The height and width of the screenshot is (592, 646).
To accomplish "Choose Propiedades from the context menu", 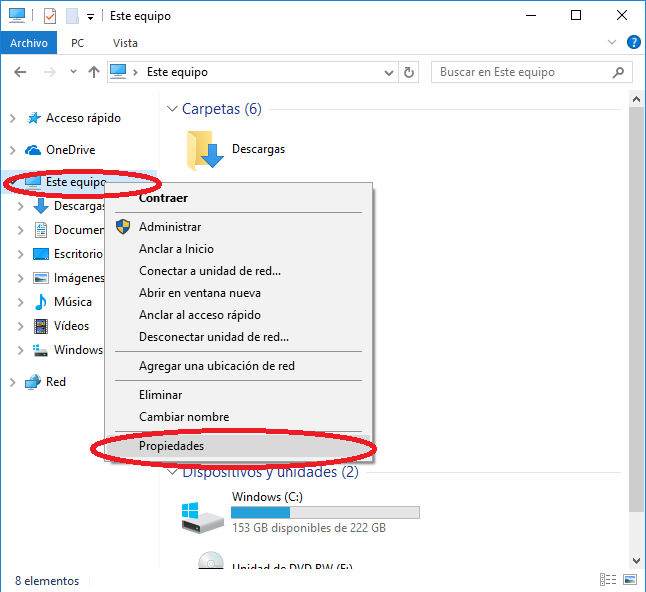I will (x=170, y=446).
